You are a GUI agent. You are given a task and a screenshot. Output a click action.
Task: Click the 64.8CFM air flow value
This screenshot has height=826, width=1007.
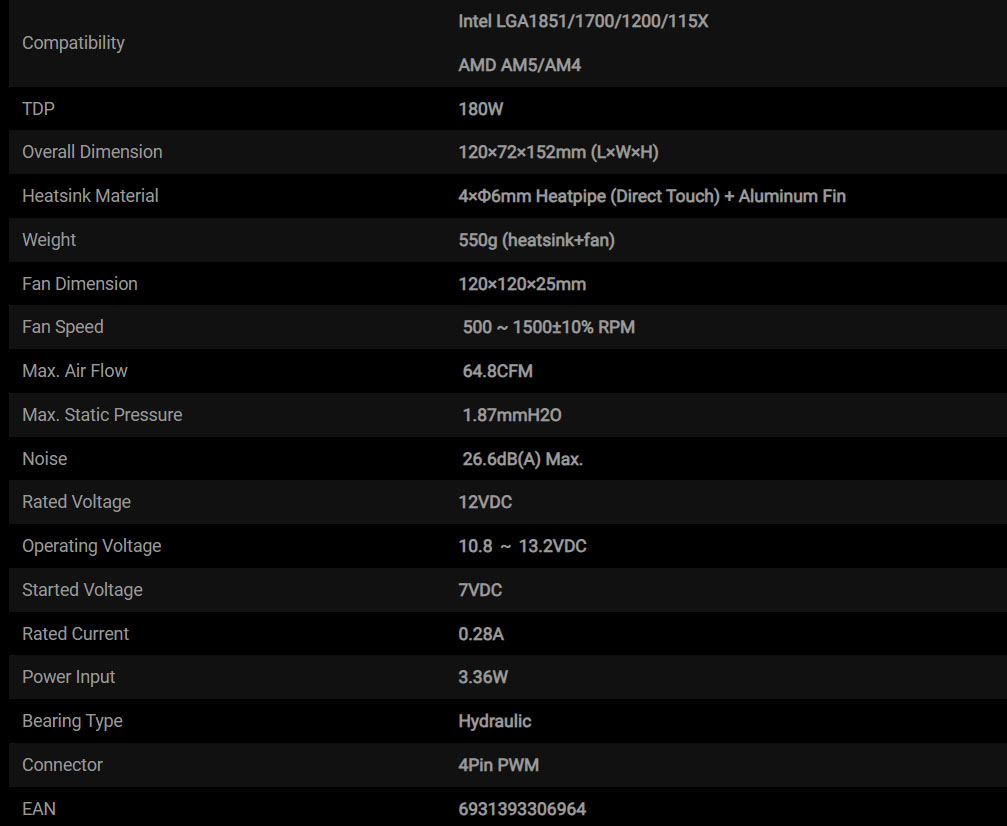click(497, 371)
